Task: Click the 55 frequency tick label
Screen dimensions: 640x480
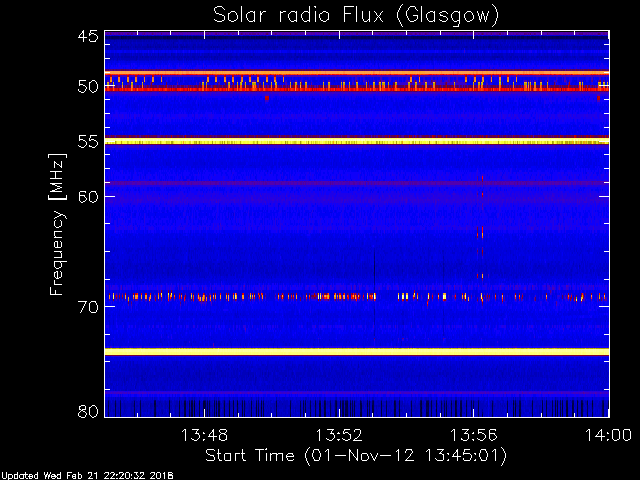Action: (x=88, y=142)
